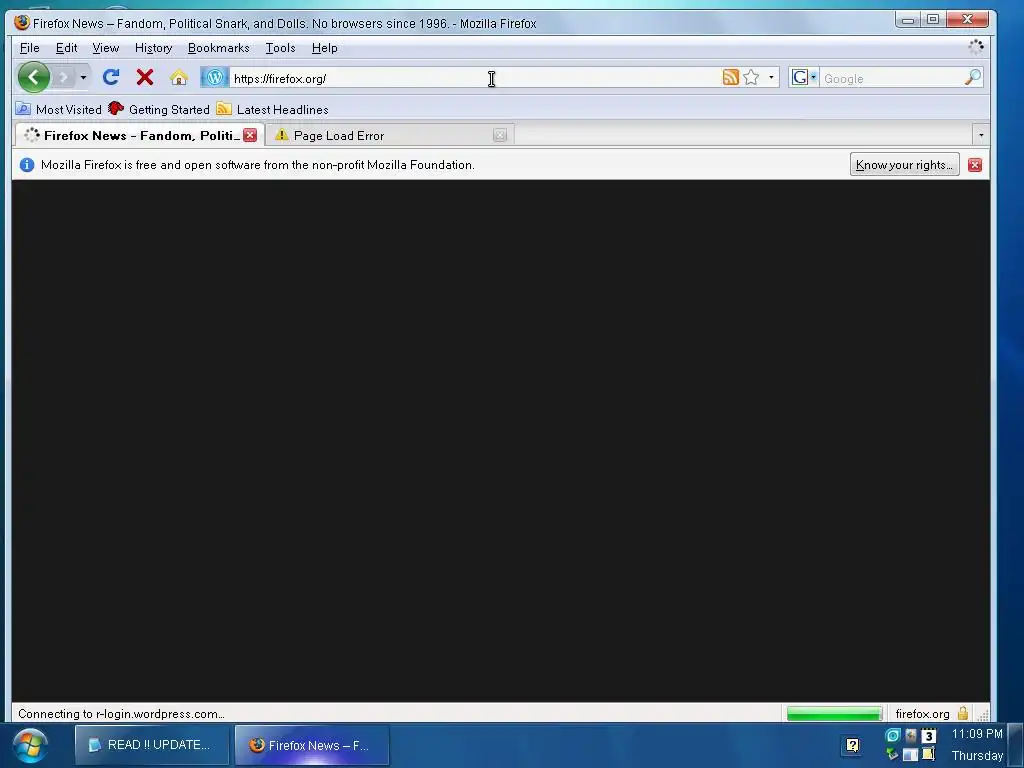Click the yellow sticky note tray icon
The height and width of the screenshot is (768, 1024).
click(929, 754)
